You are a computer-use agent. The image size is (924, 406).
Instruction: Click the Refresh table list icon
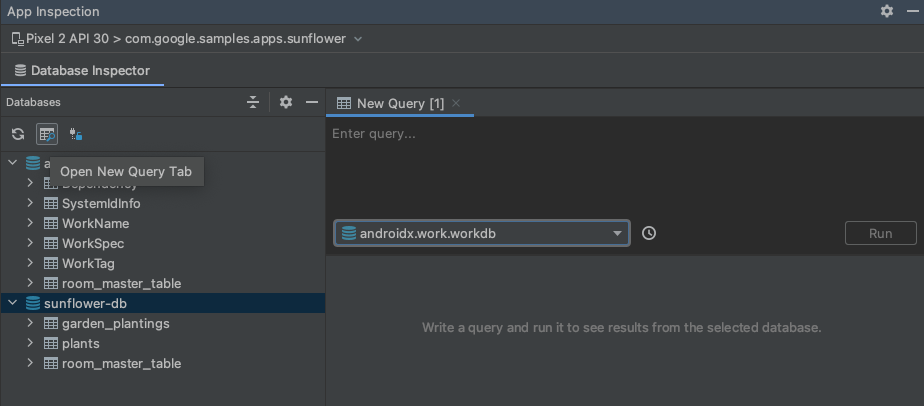[18, 134]
